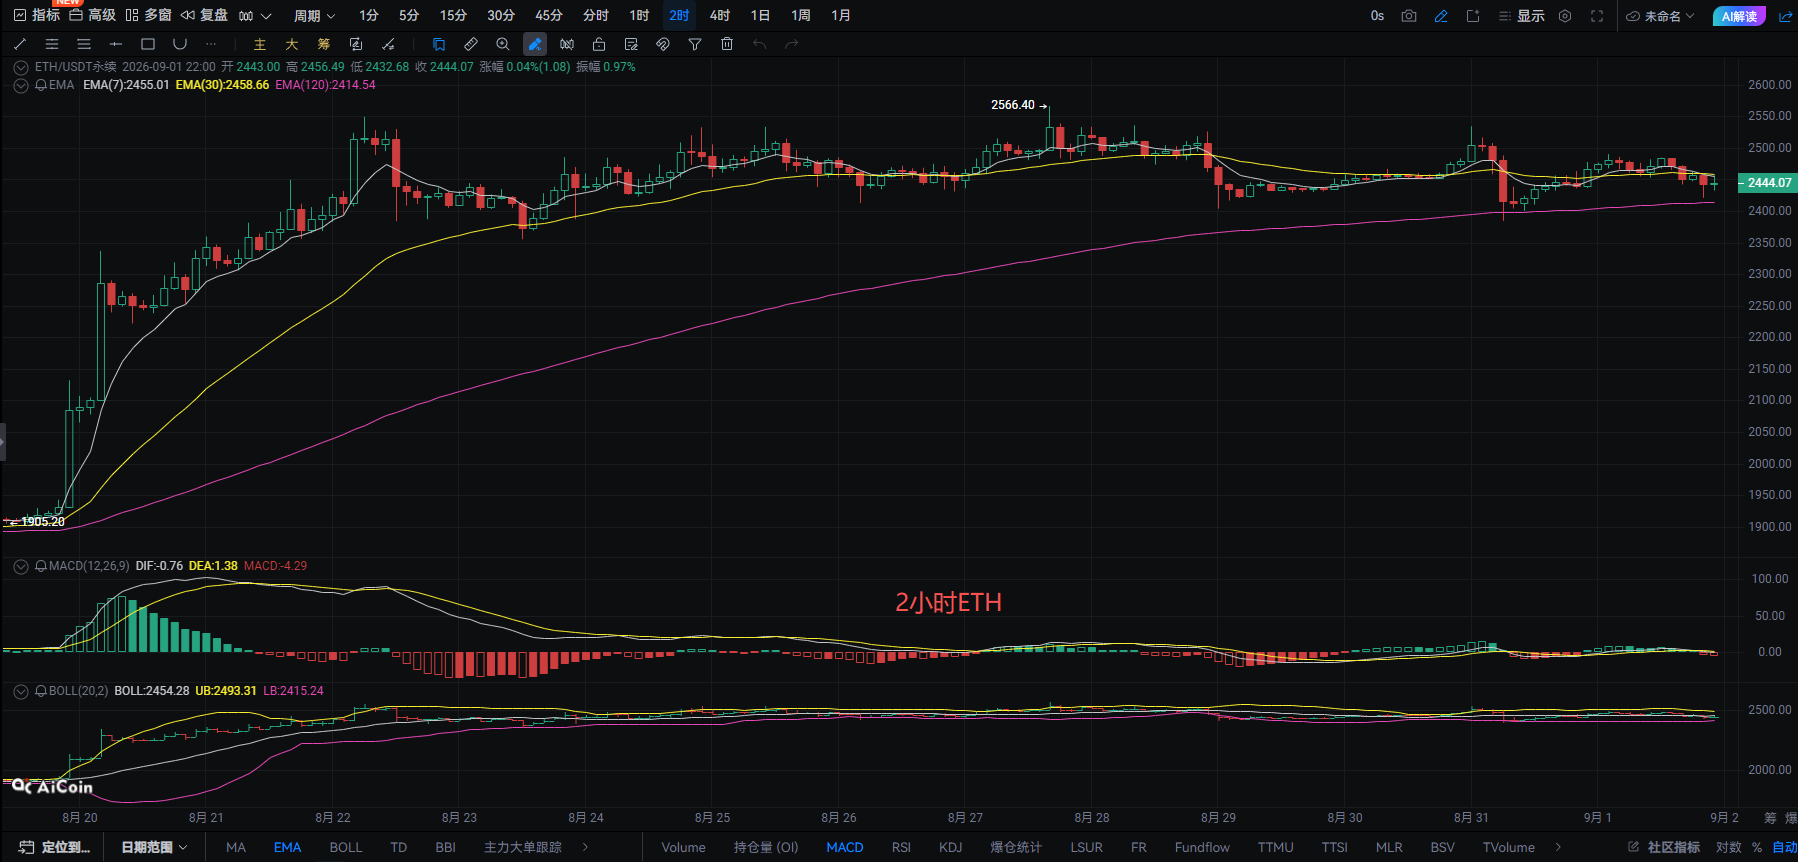The image size is (1798, 862).
Task: Toggle the MACD alert bell
Action: pyautogui.click(x=41, y=566)
